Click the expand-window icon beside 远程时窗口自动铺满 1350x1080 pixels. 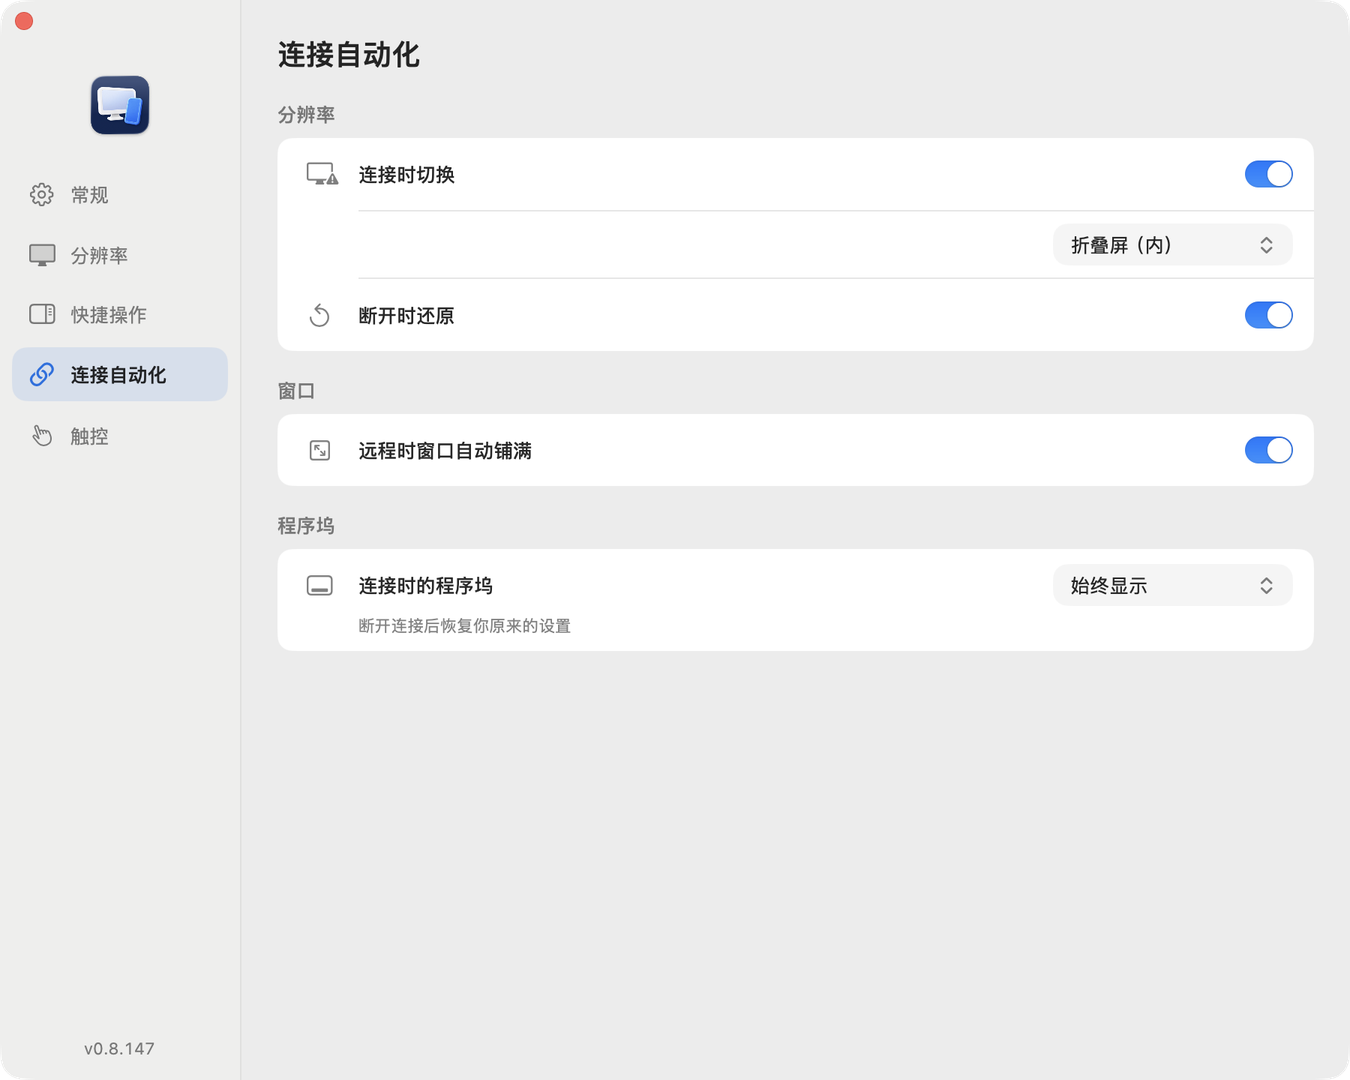pyautogui.click(x=320, y=451)
